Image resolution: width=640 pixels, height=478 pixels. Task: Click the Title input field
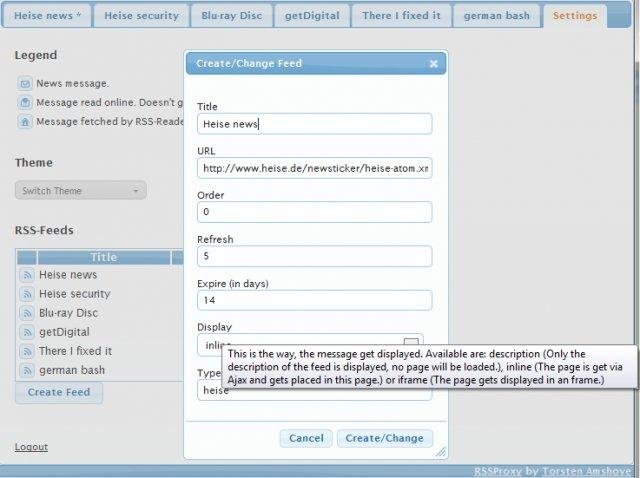(314, 124)
